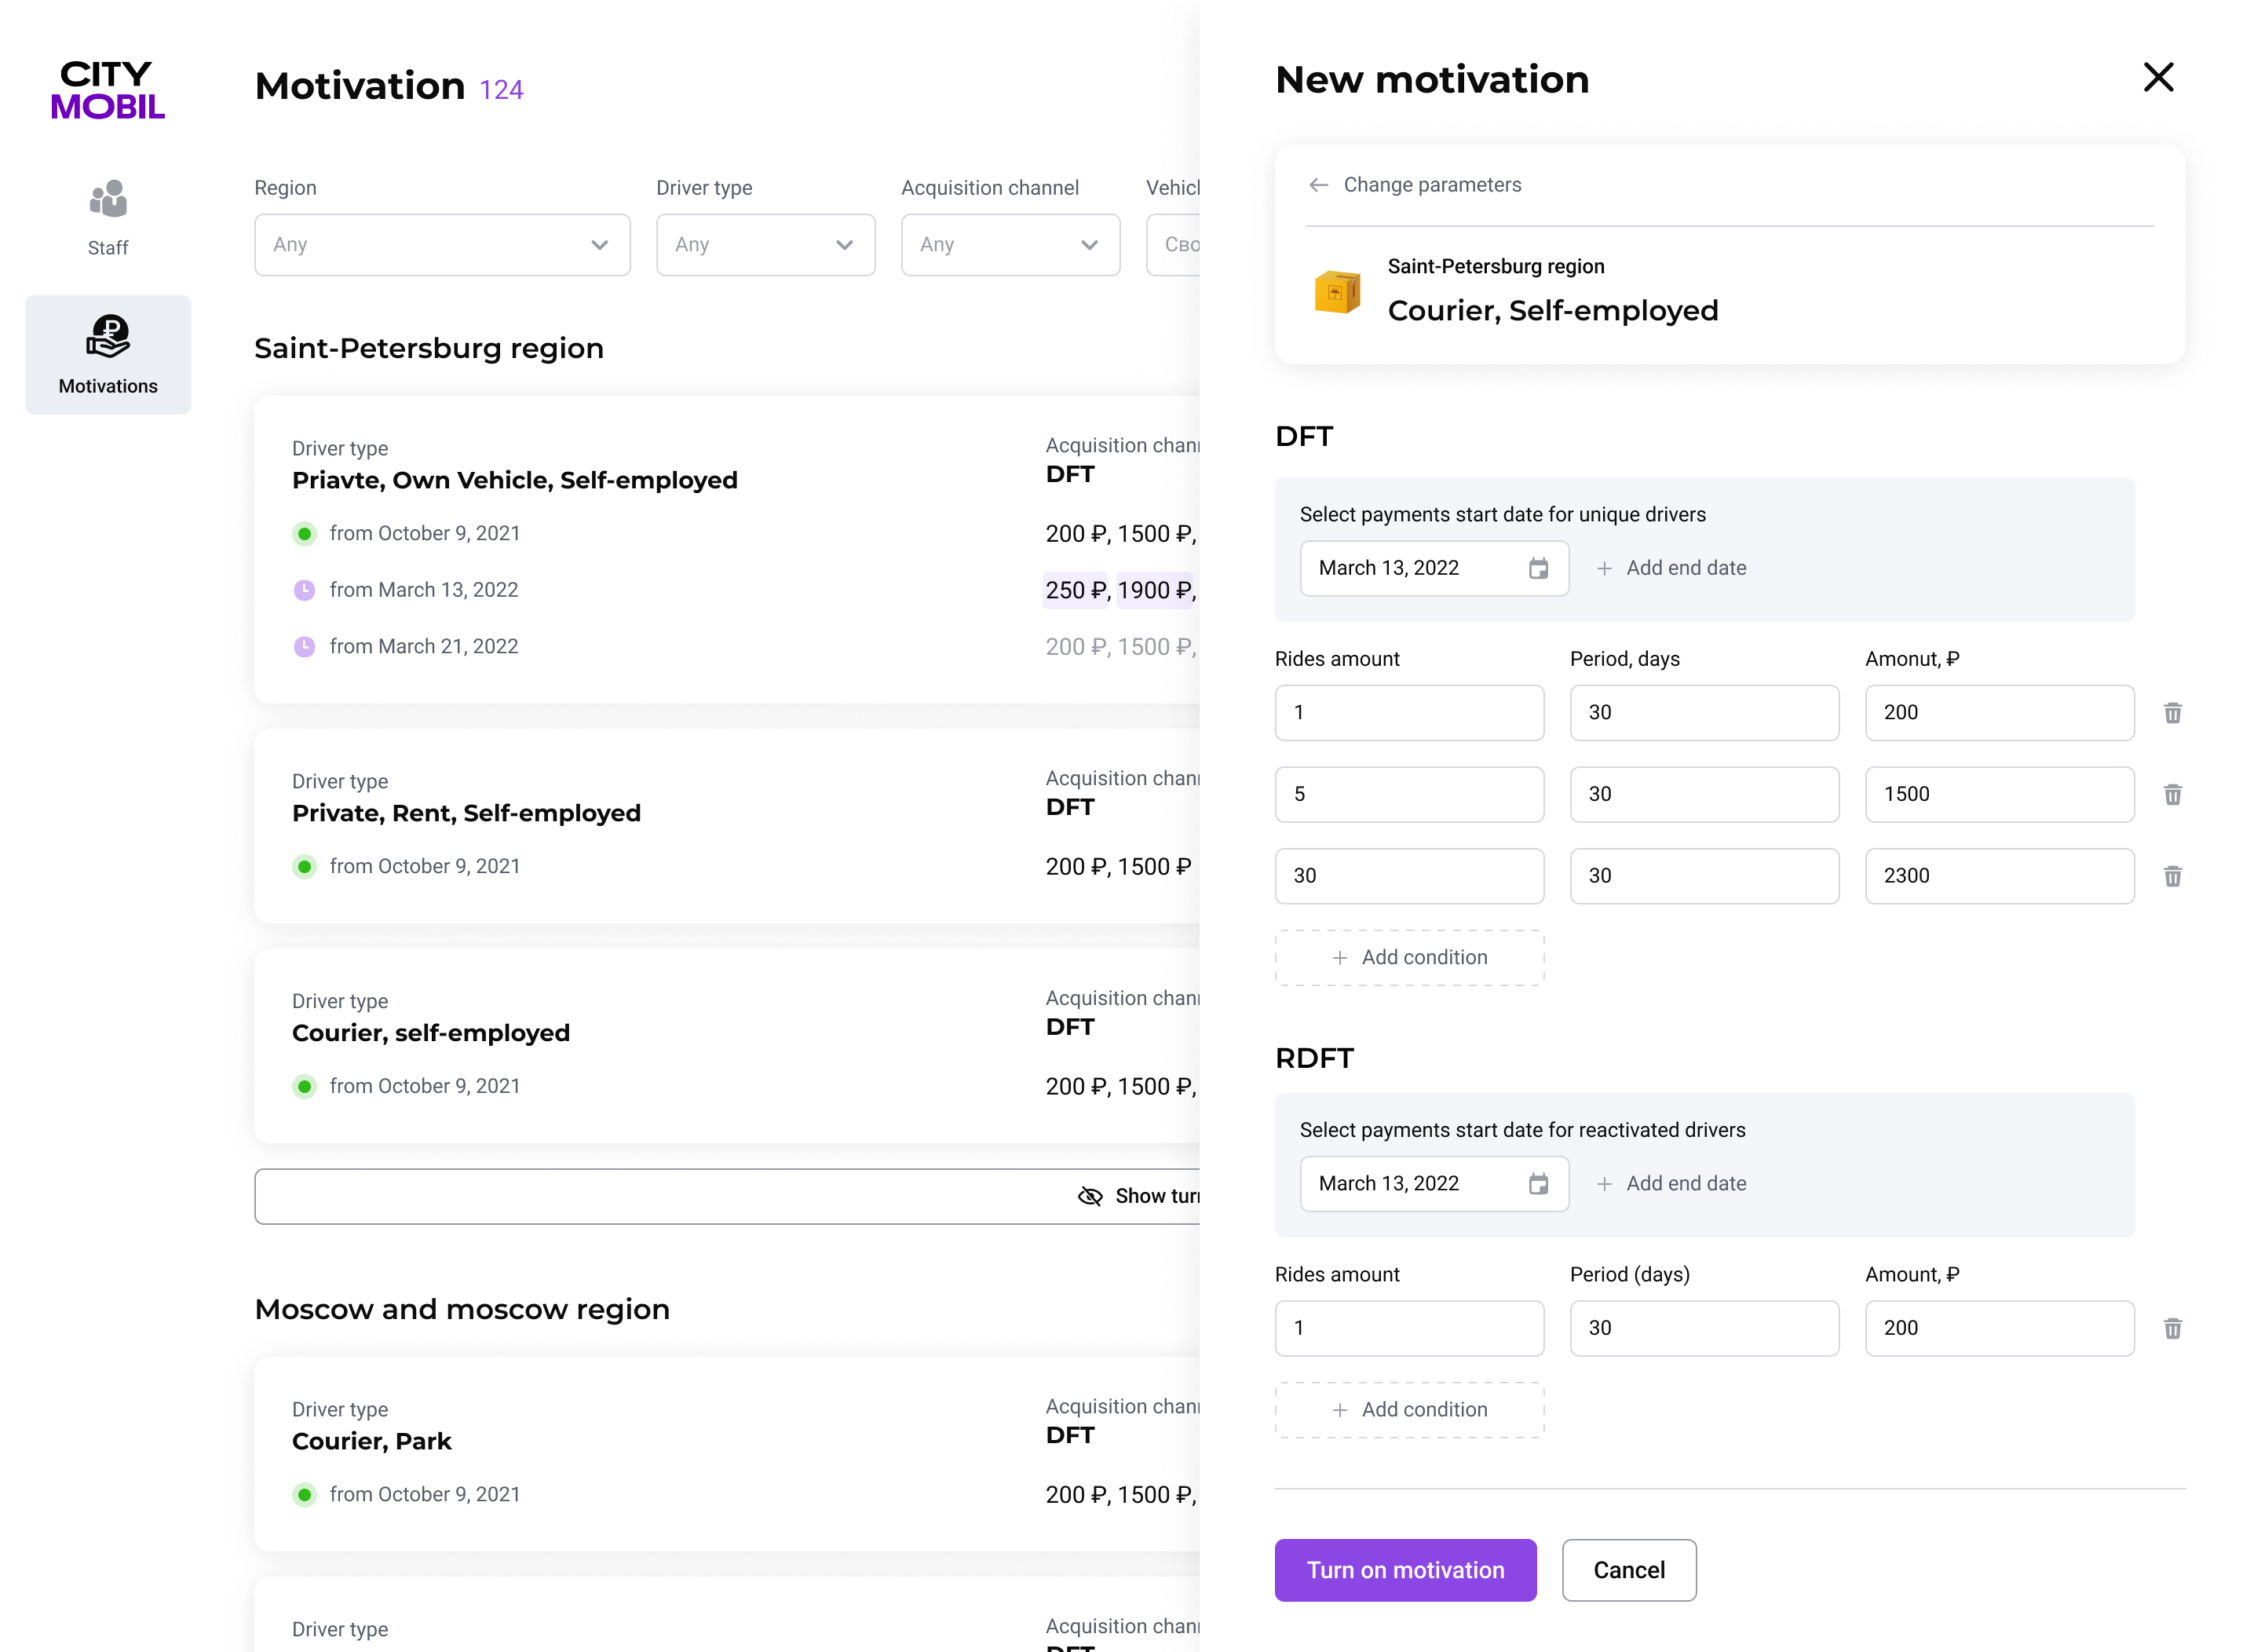Image resolution: width=2261 pixels, height=1652 pixels.
Task: Open Courier, Park card title
Action: click(372, 1441)
